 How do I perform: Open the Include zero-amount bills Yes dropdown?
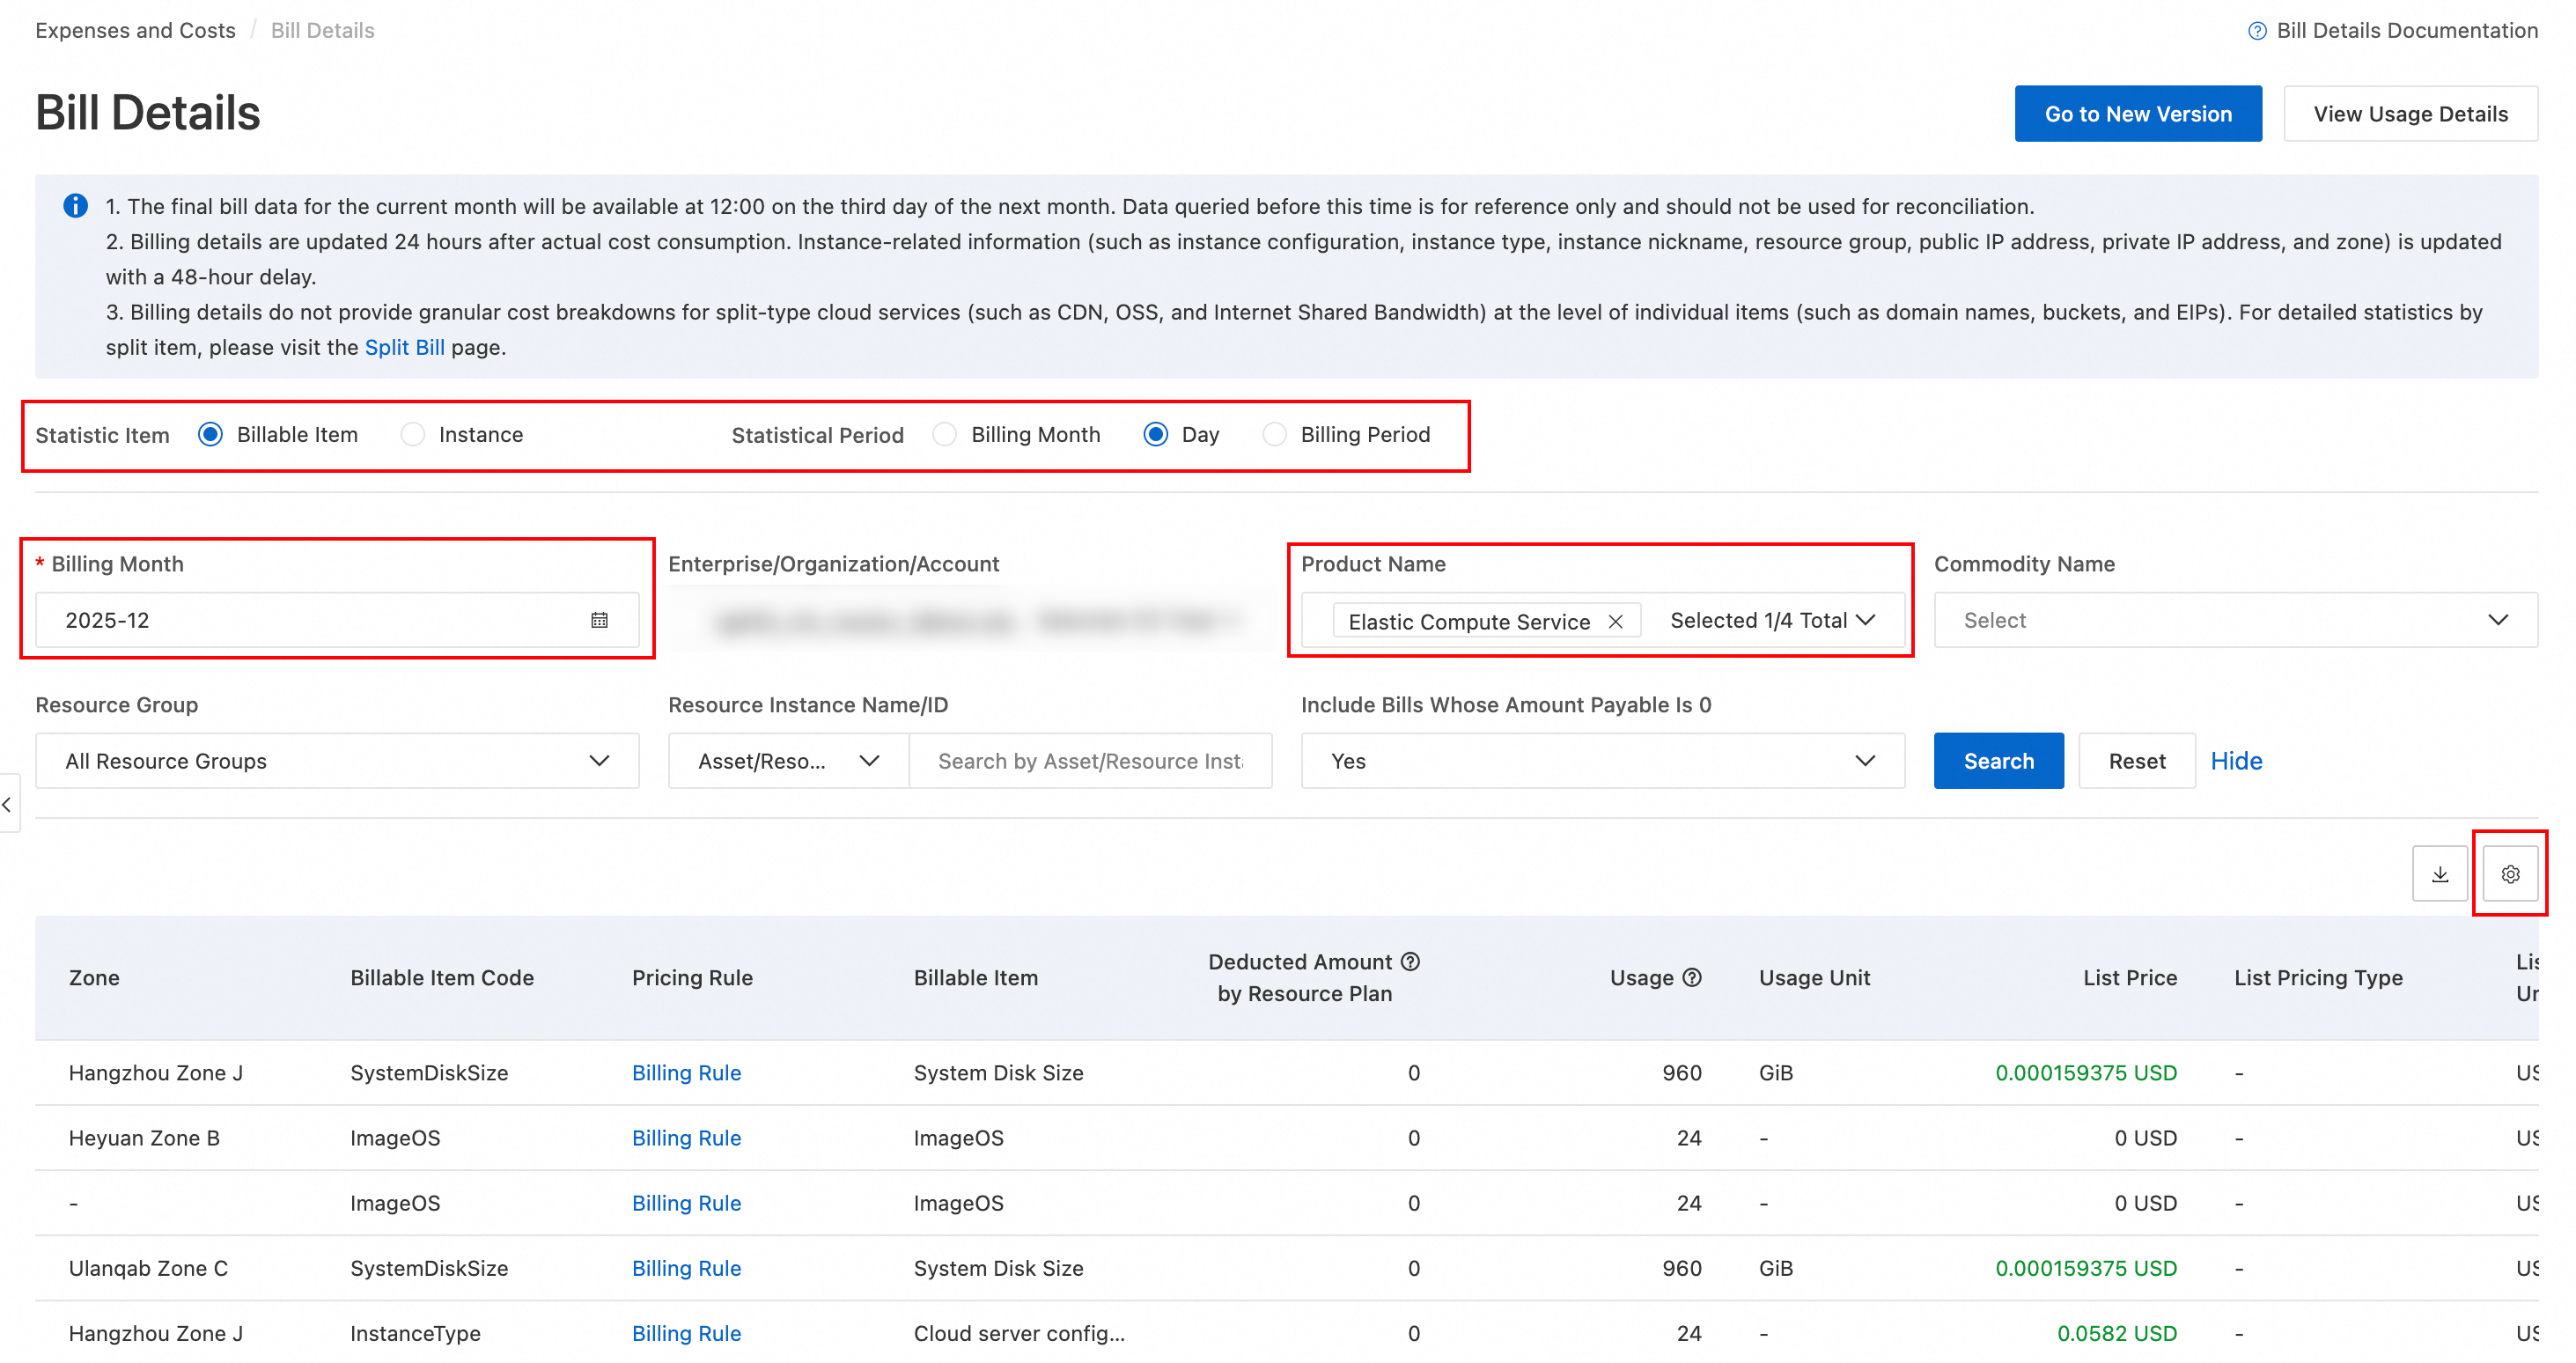click(x=1601, y=761)
